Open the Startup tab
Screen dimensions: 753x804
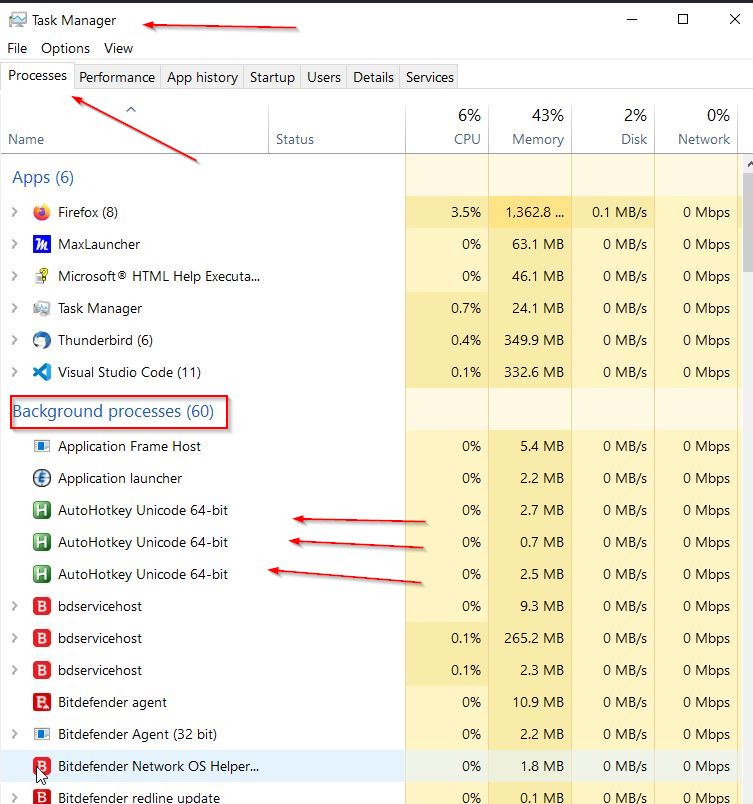click(272, 77)
